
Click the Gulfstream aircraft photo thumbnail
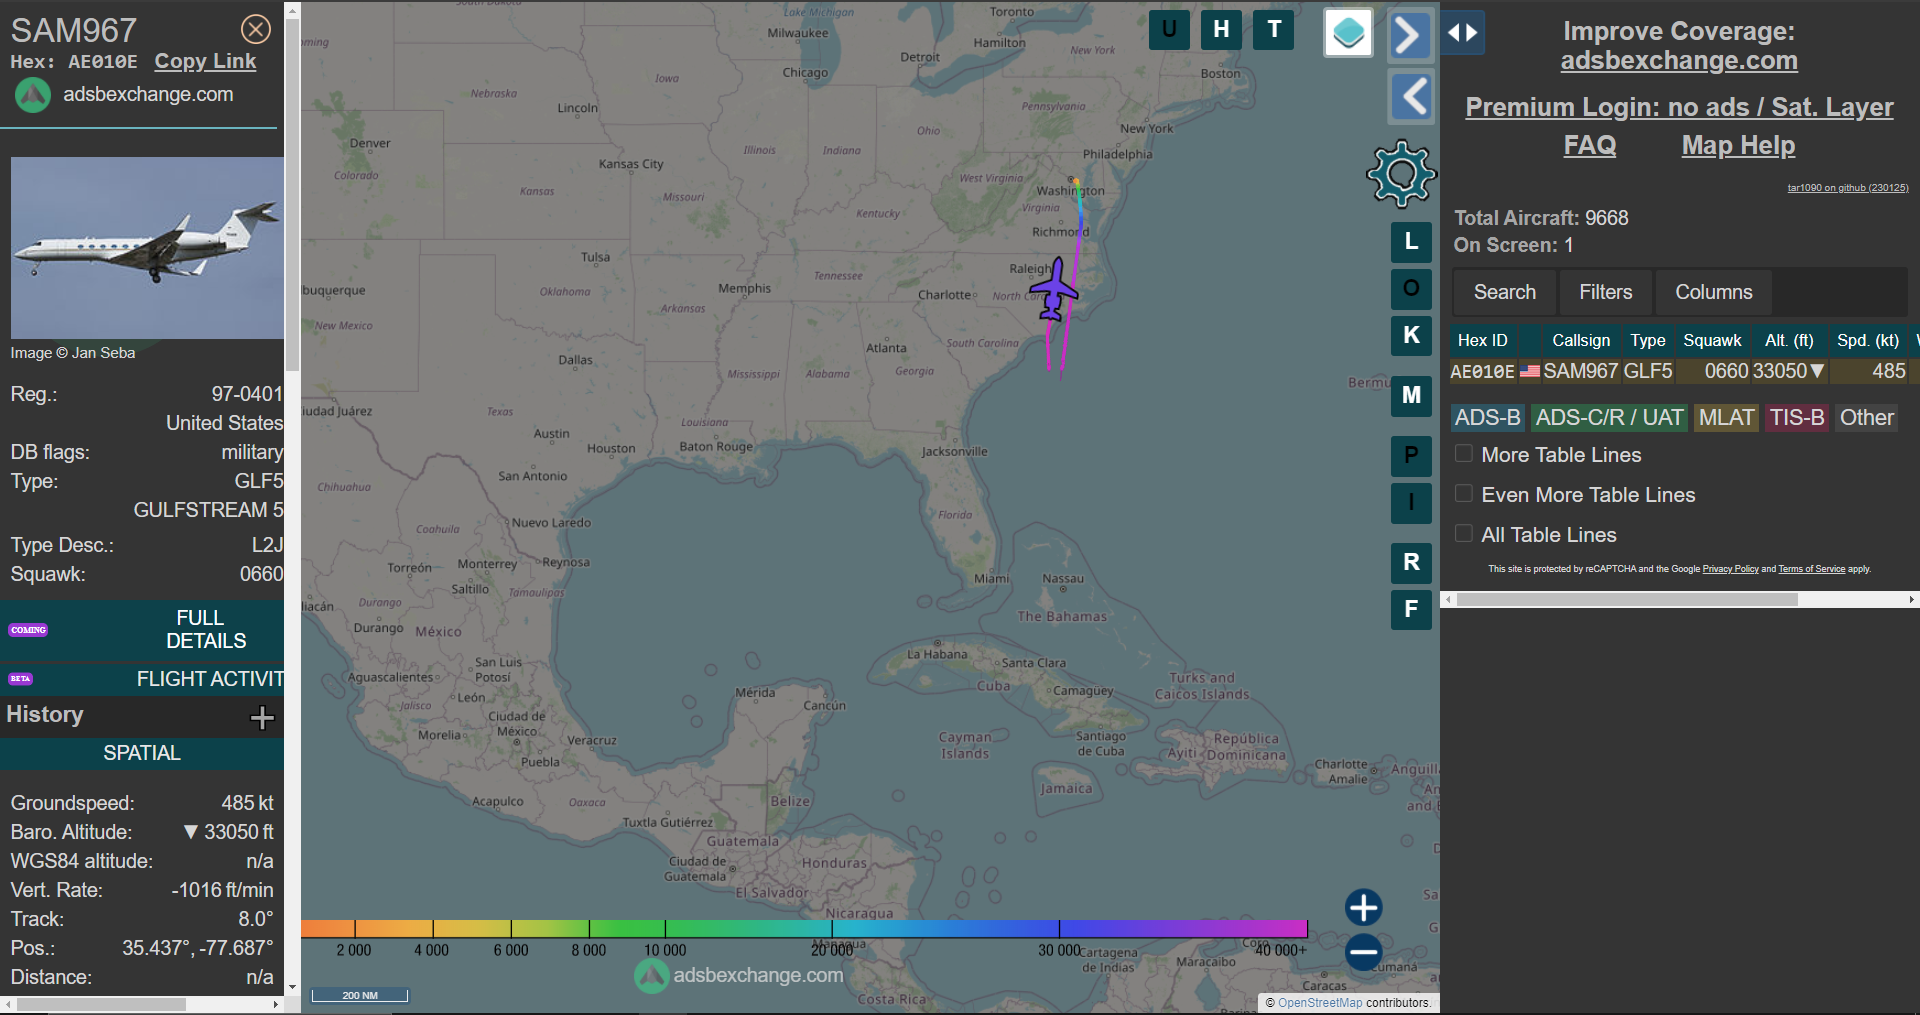tap(147, 248)
